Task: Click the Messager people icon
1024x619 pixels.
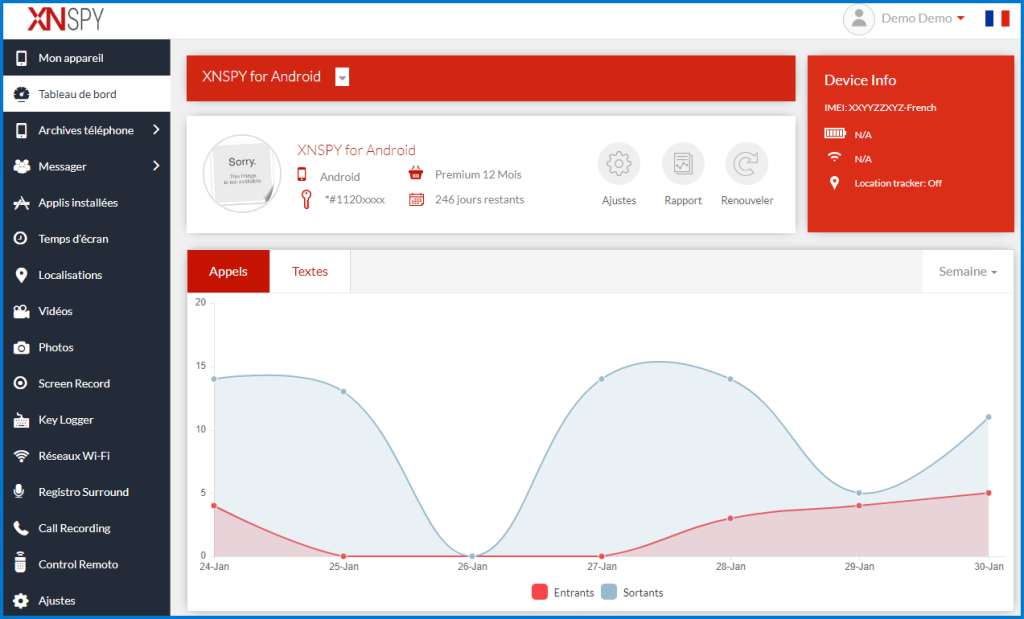Action: (x=22, y=167)
